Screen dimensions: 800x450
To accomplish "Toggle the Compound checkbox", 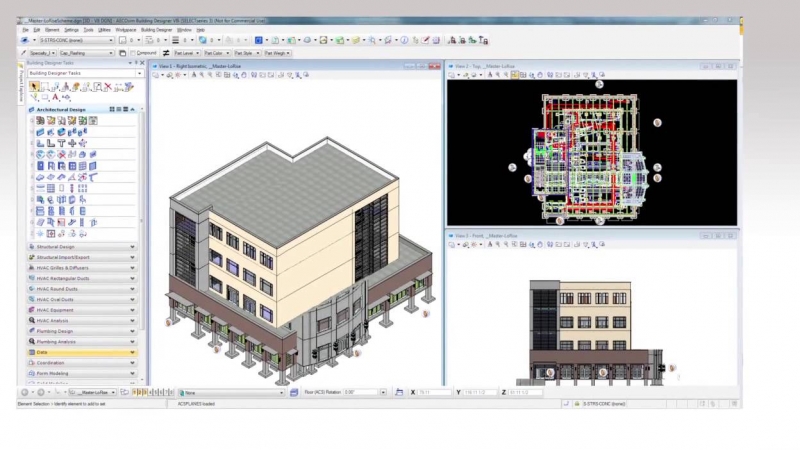I will pyautogui.click(x=131, y=53).
